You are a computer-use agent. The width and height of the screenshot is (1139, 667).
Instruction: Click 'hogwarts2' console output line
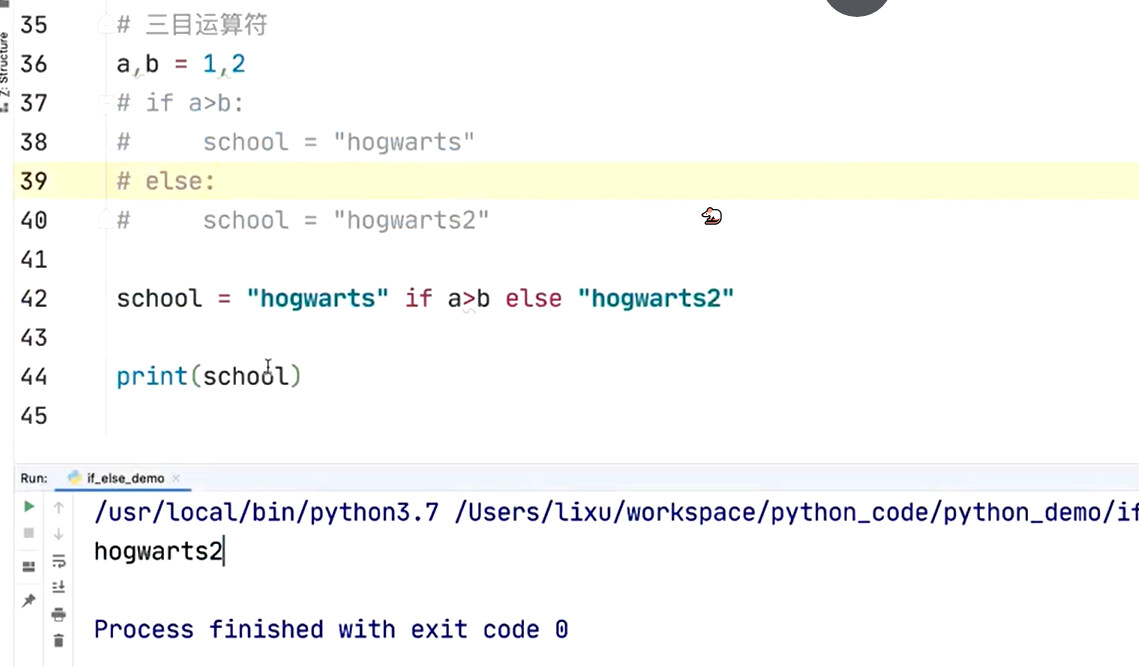coord(158,551)
